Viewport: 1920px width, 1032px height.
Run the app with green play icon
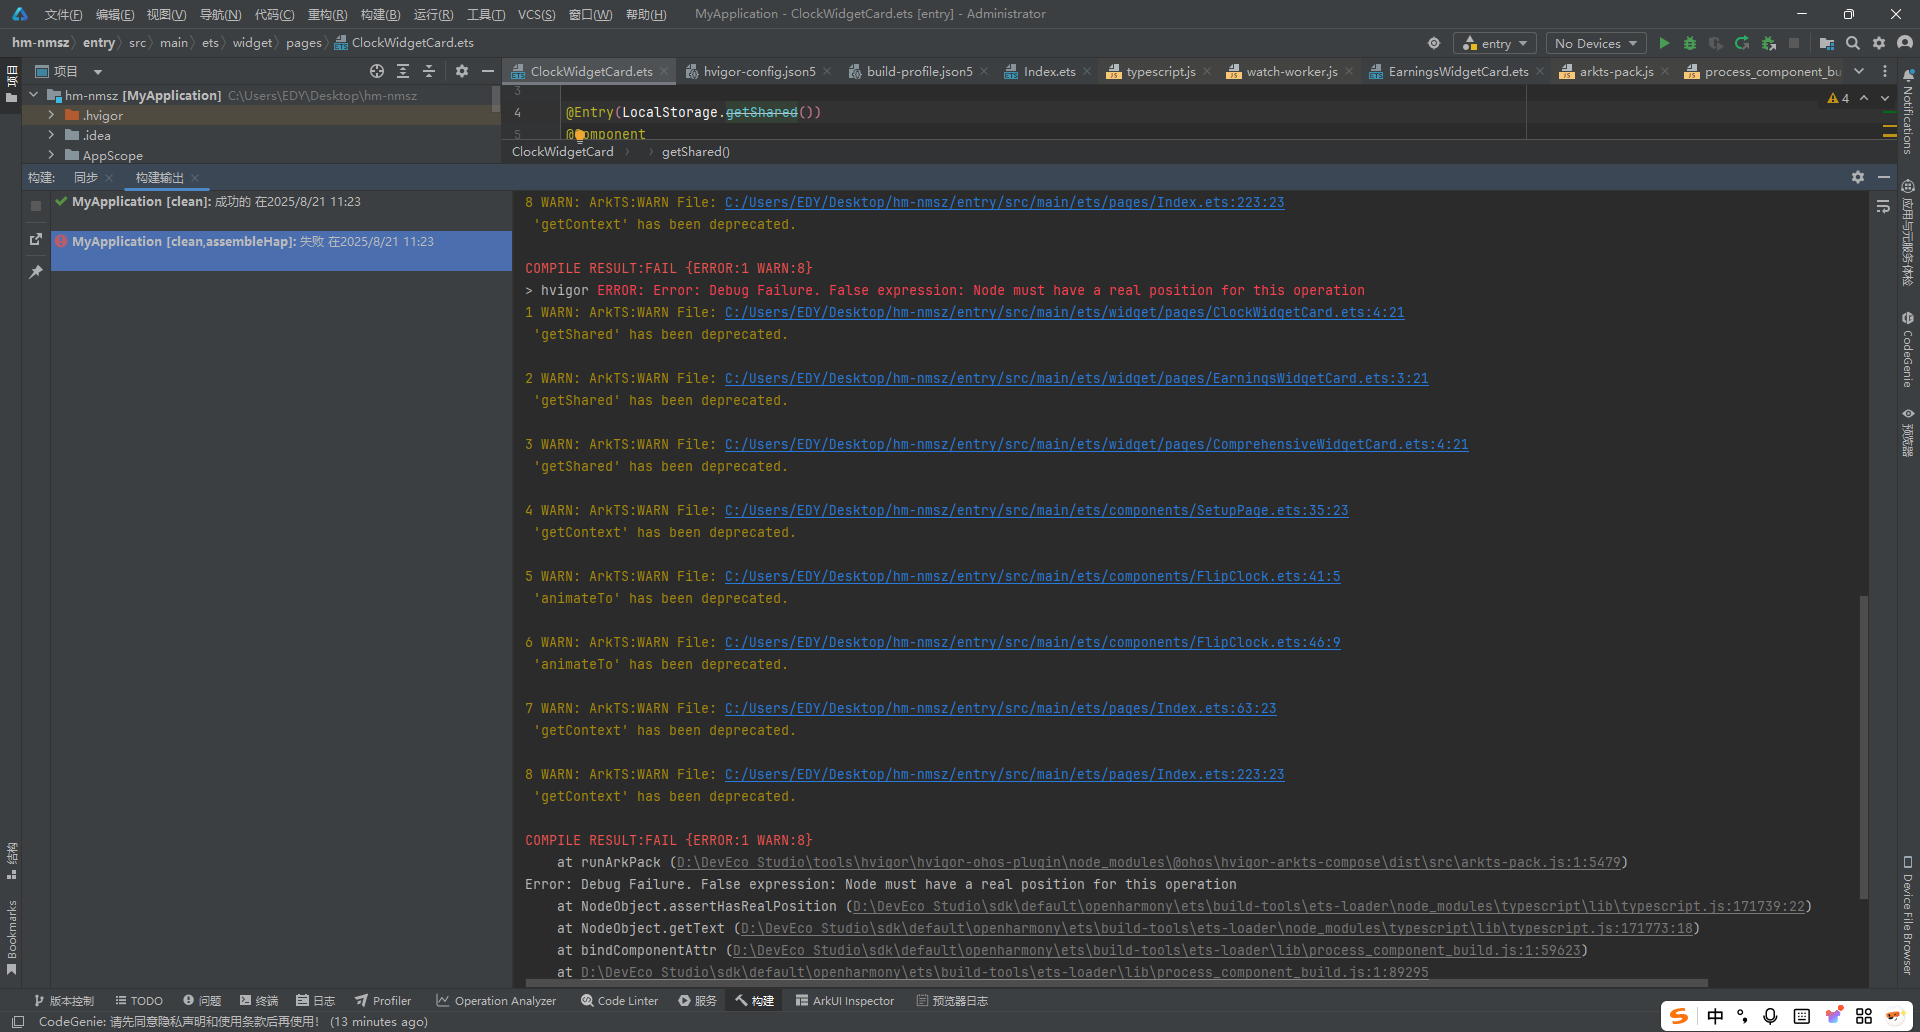point(1664,43)
